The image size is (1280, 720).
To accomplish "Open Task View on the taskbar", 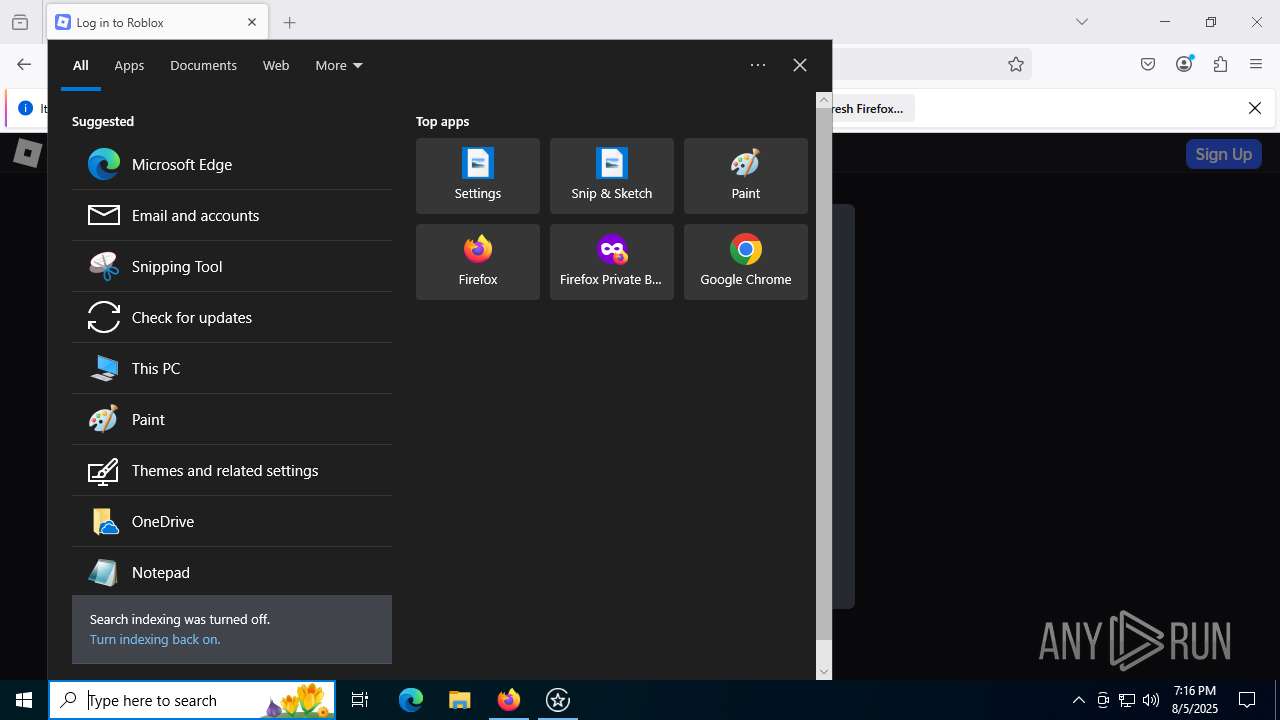I will [360, 700].
